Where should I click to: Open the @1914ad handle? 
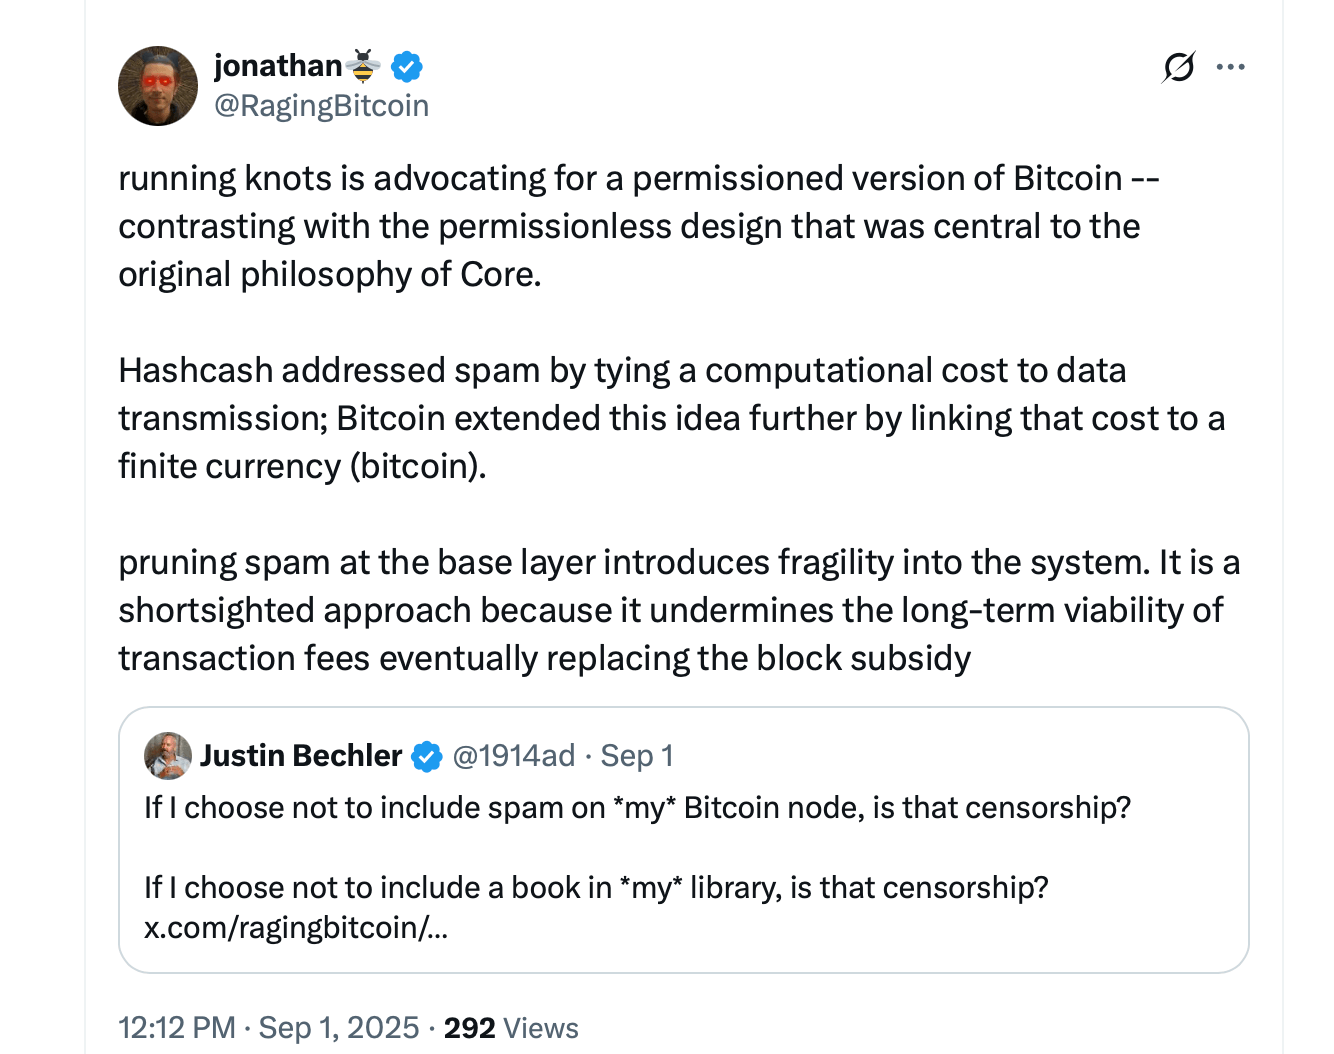[514, 756]
